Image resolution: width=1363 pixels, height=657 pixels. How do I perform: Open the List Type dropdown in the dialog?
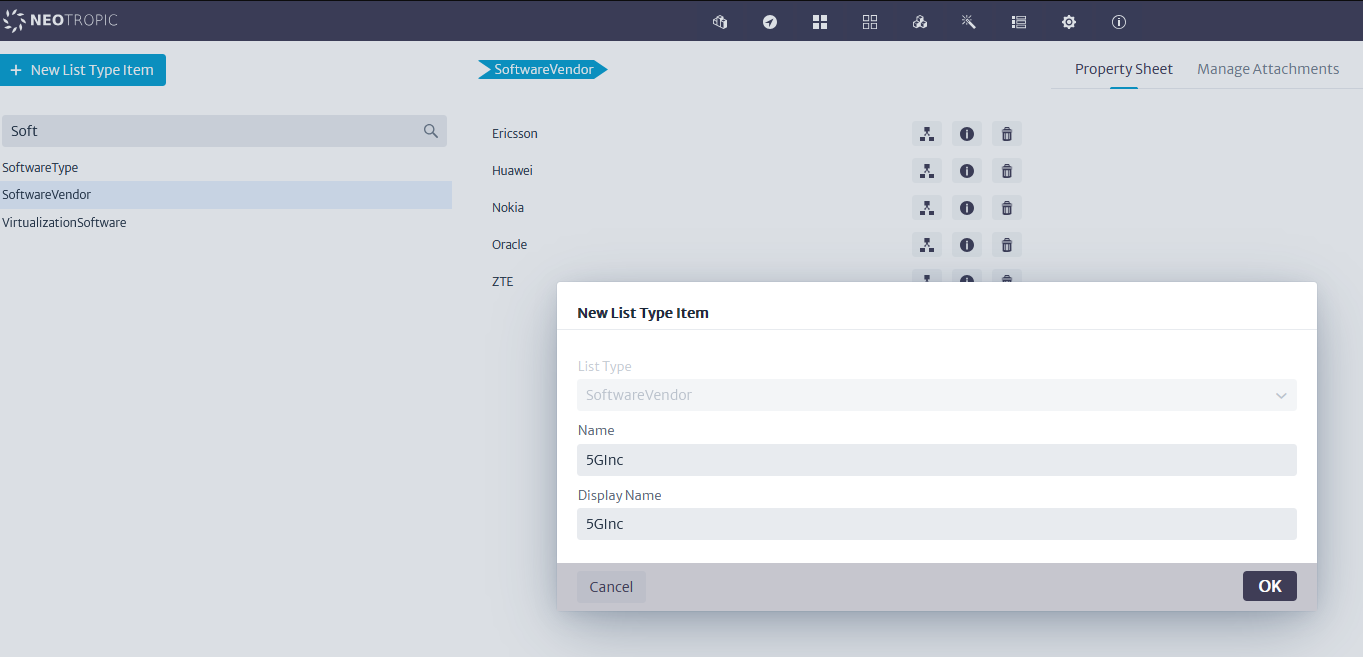coord(1281,395)
